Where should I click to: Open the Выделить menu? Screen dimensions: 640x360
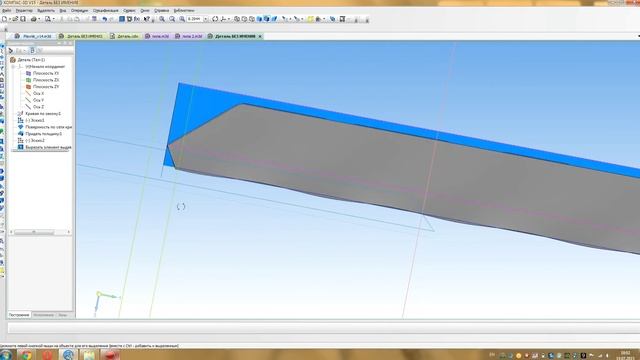pos(45,11)
